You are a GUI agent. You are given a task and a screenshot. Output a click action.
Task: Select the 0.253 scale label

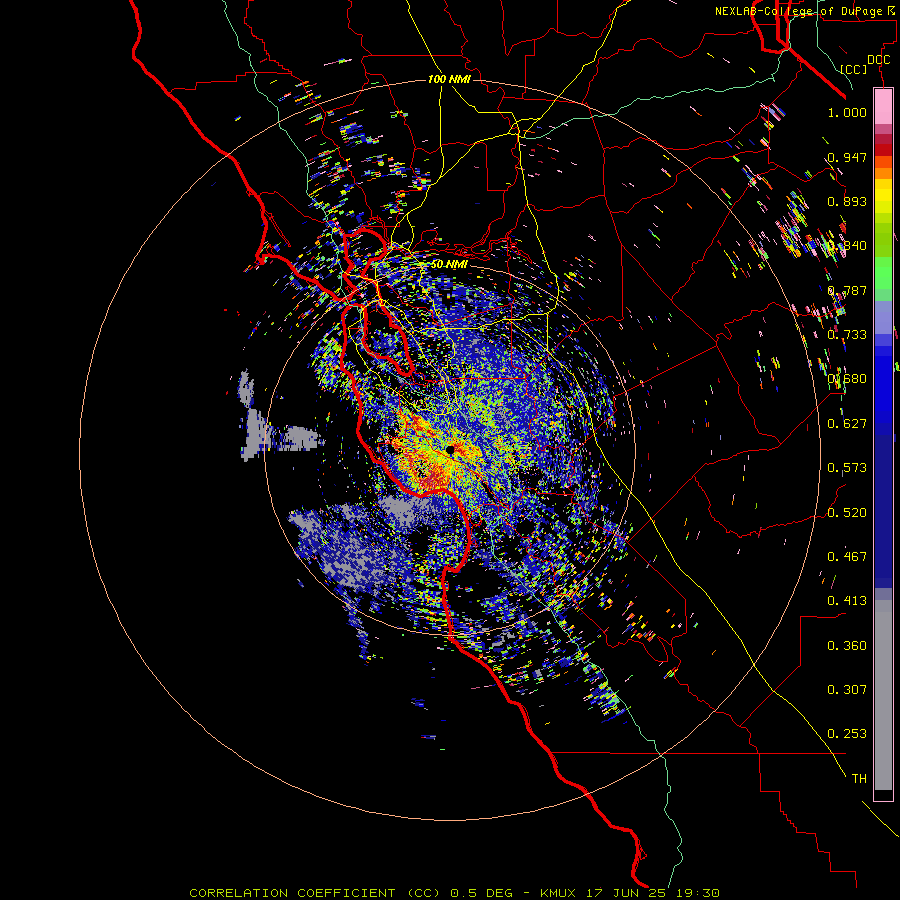tap(847, 734)
